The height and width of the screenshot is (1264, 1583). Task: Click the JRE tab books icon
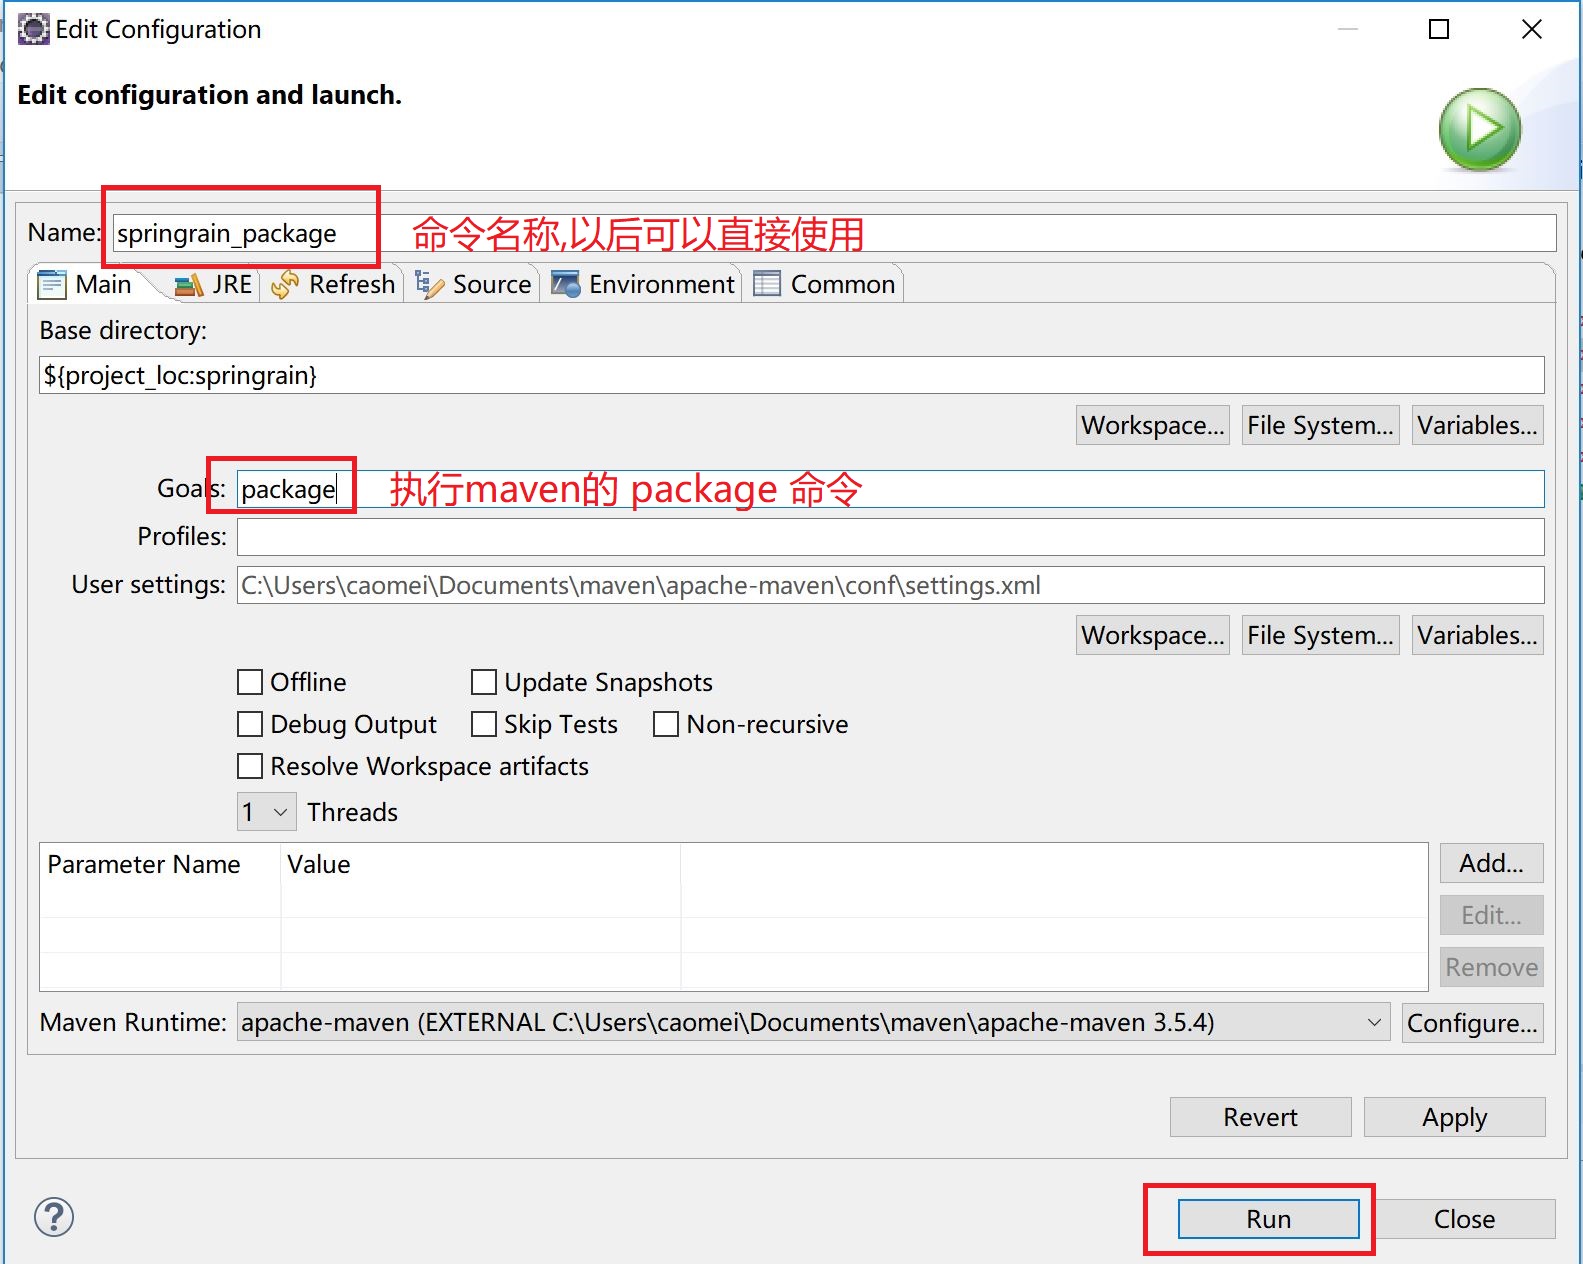coord(188,285)
